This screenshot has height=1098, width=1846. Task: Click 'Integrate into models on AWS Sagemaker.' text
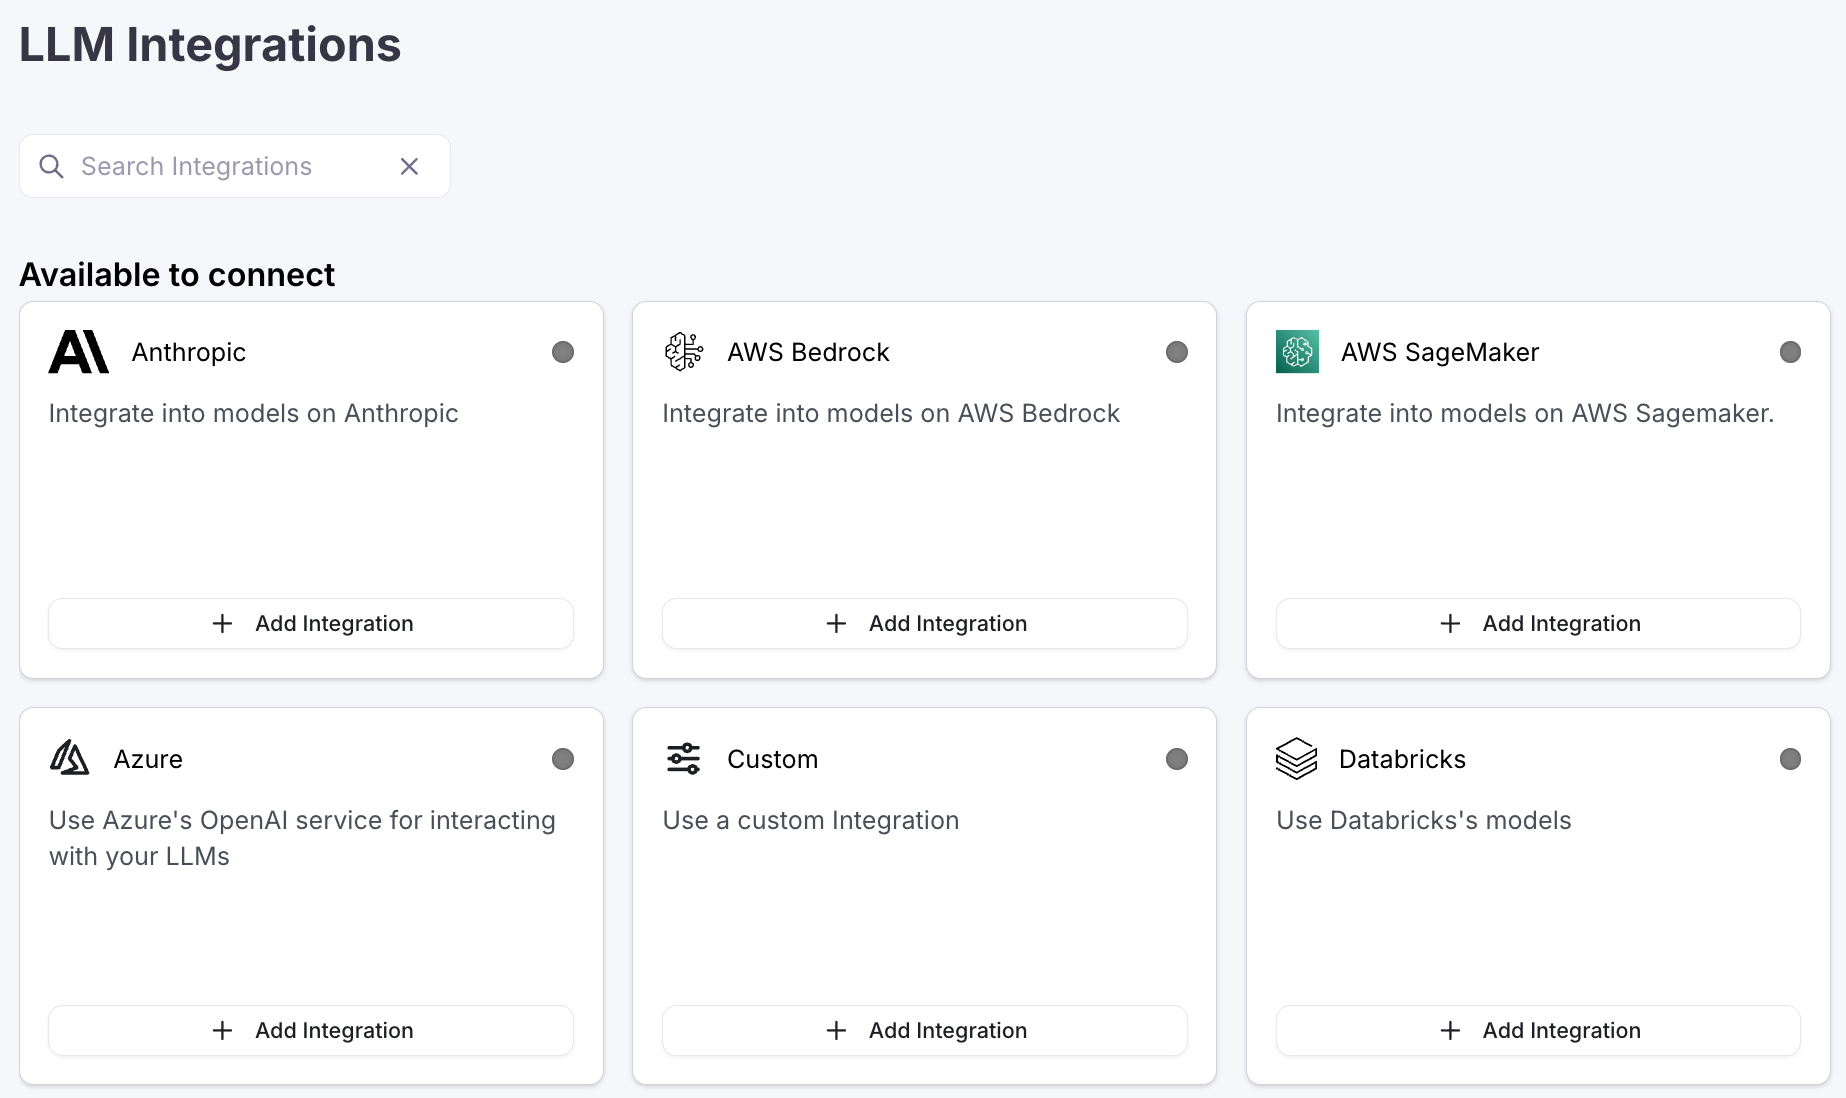pyautogui.click(x=1525, y=413)
